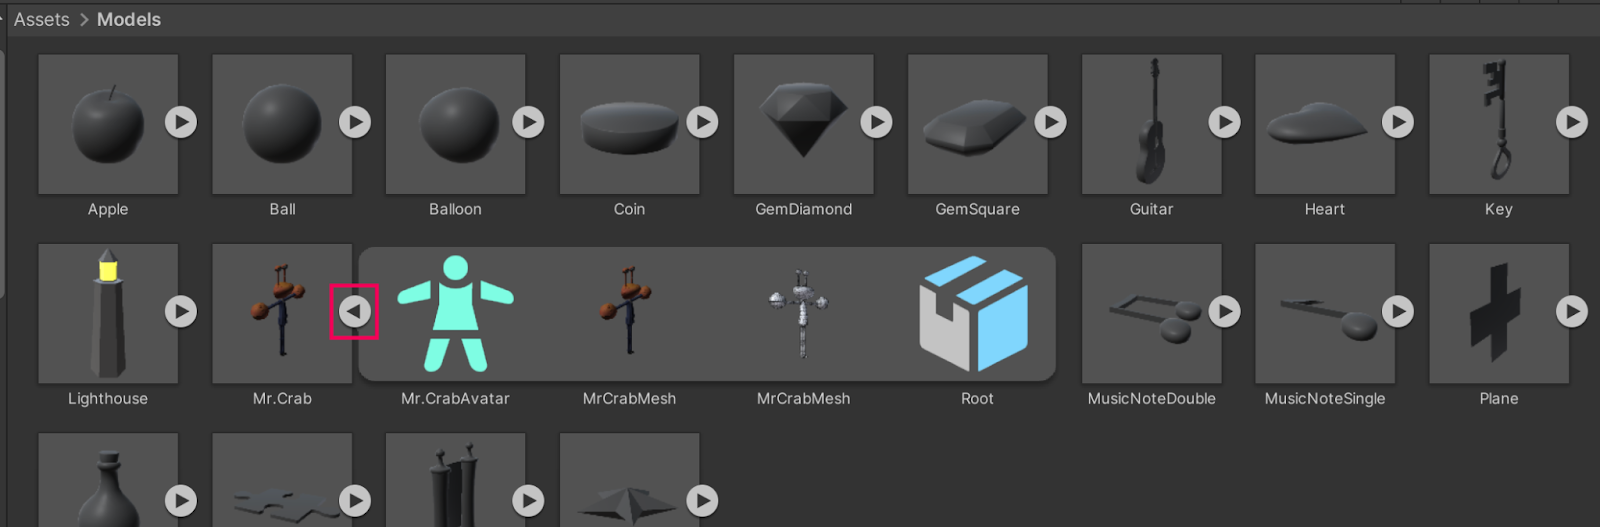Screen dimensions: 1600x527
Task: Select the grey MrCrabMesh mesh icon
Action: pyautogui.click(x=802, y=313)
